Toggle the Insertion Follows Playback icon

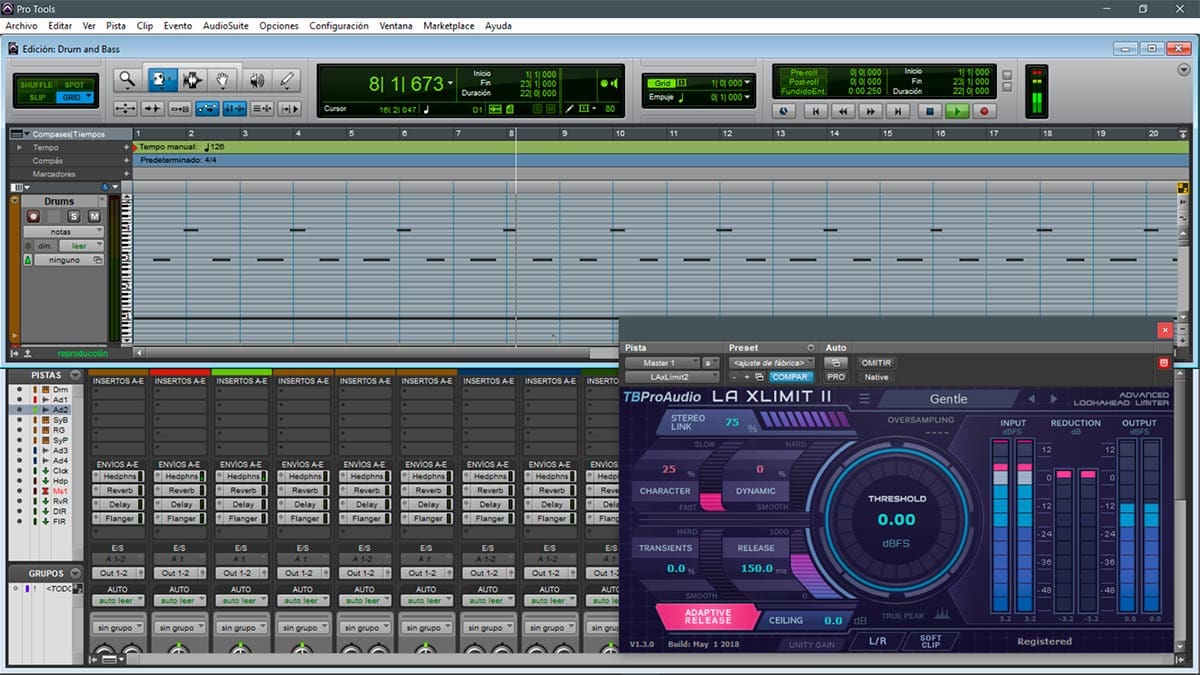[x=289, y=108]
